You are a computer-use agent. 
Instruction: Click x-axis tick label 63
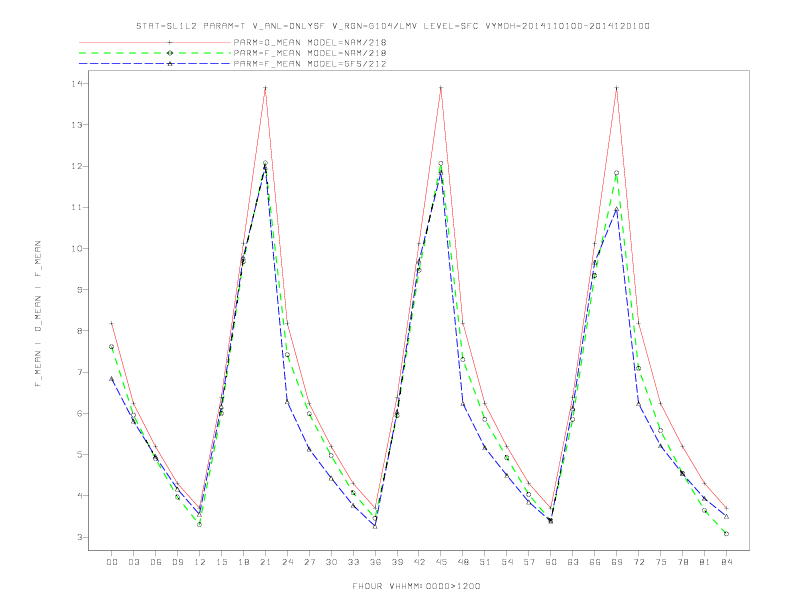tap(573, 562)
